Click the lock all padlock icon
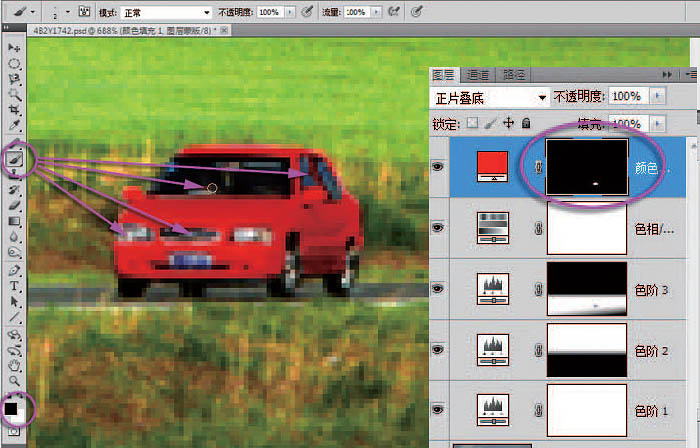 [526, 123]
